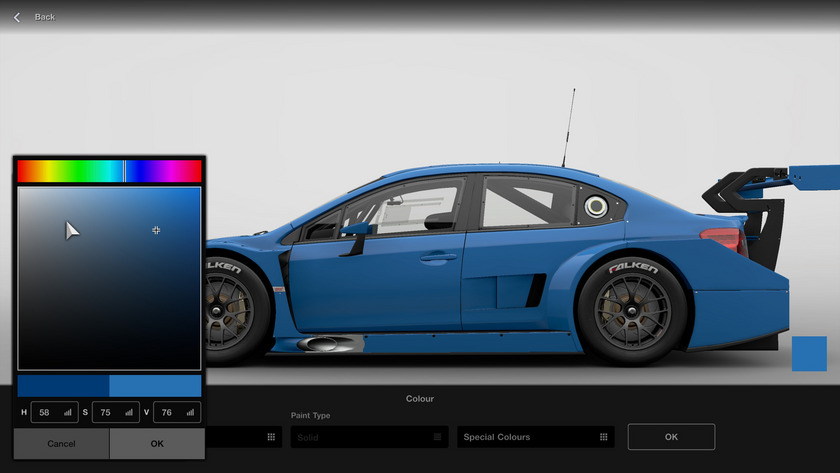Open the Paint Type Solid dropdown
The image size is (840, 473).
[x=368, y=437]
